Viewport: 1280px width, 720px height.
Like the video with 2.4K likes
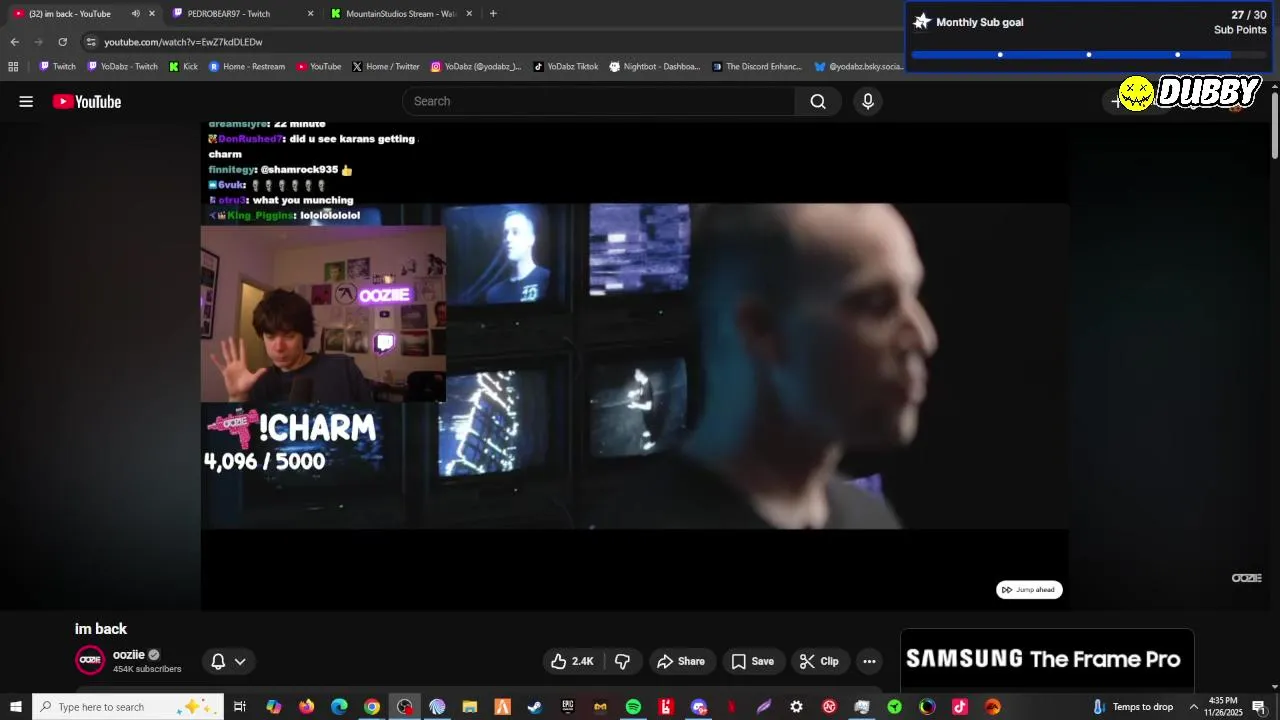pyautogui.click(x=572, y=661)
